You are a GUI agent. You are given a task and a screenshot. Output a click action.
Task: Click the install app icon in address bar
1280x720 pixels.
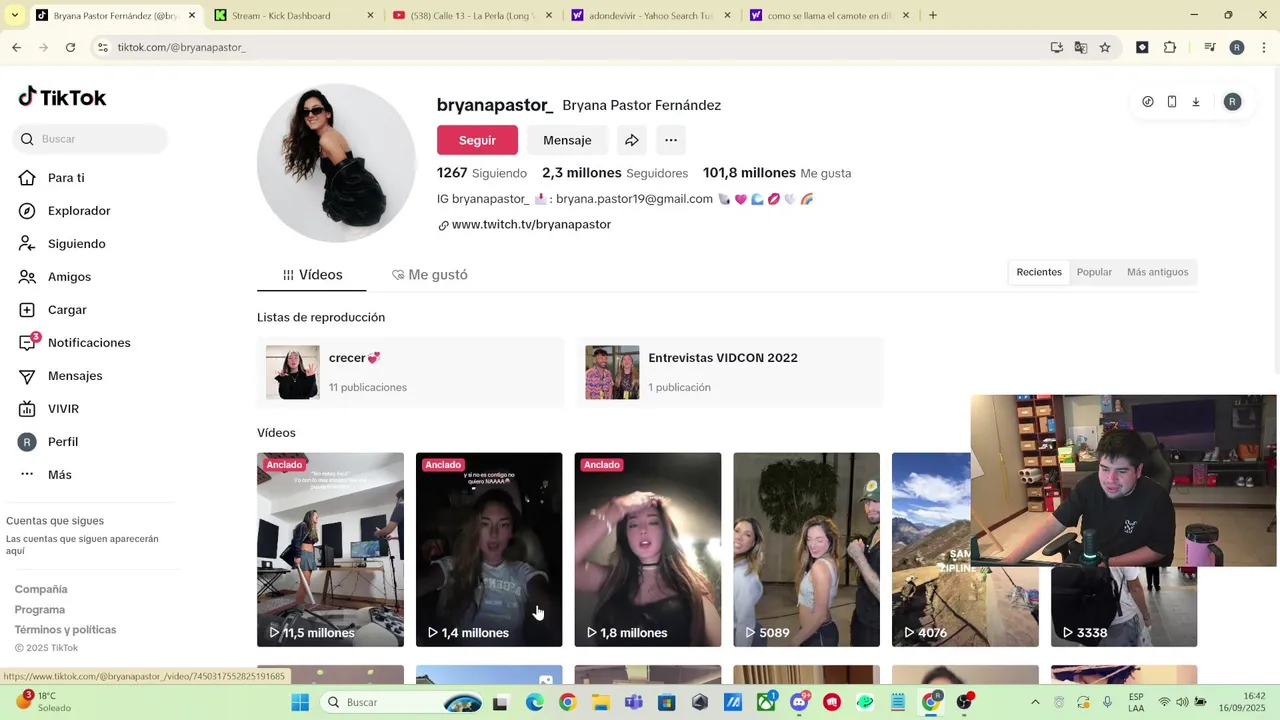1057,47
